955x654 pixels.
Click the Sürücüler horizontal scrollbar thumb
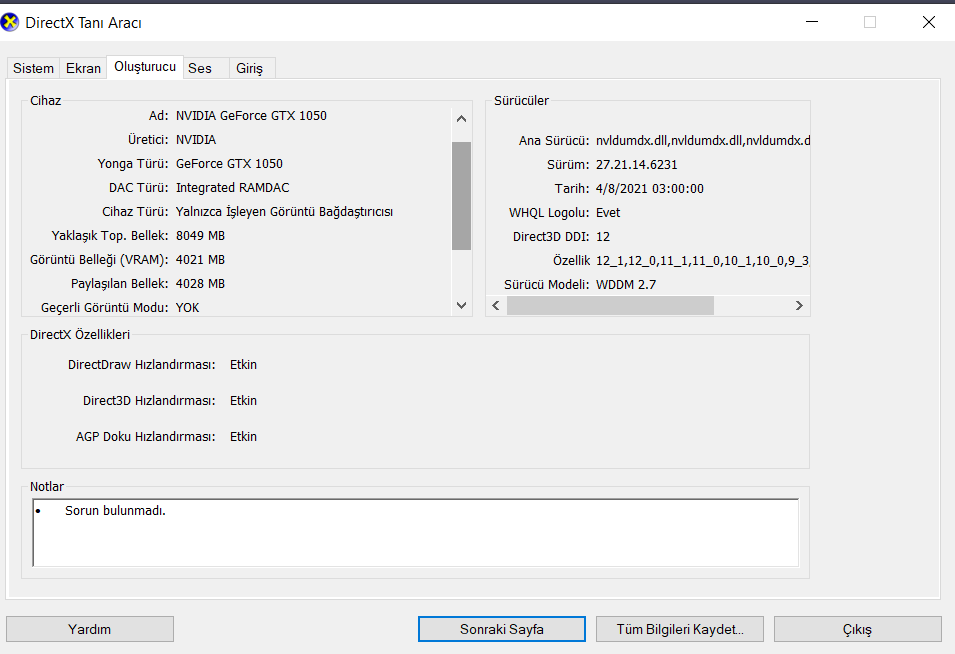coord(610,306)
